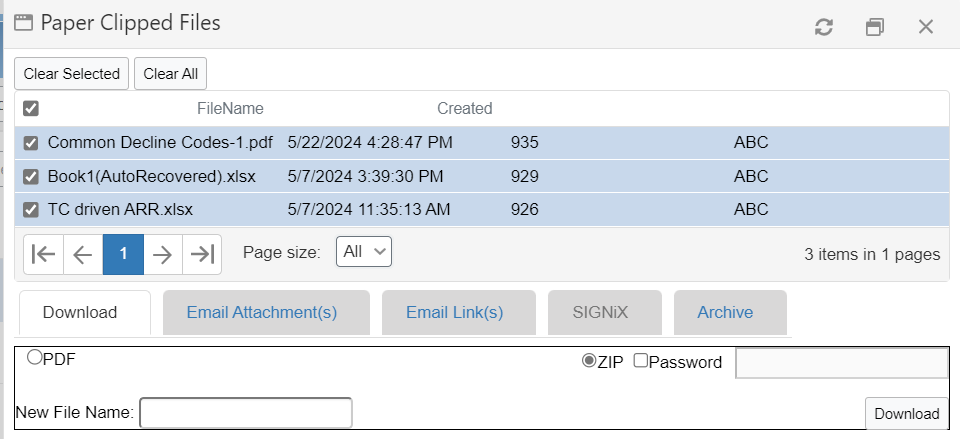Jump to last page of results
This screenshot has height=439, width=960.
[x=202, y=254]
